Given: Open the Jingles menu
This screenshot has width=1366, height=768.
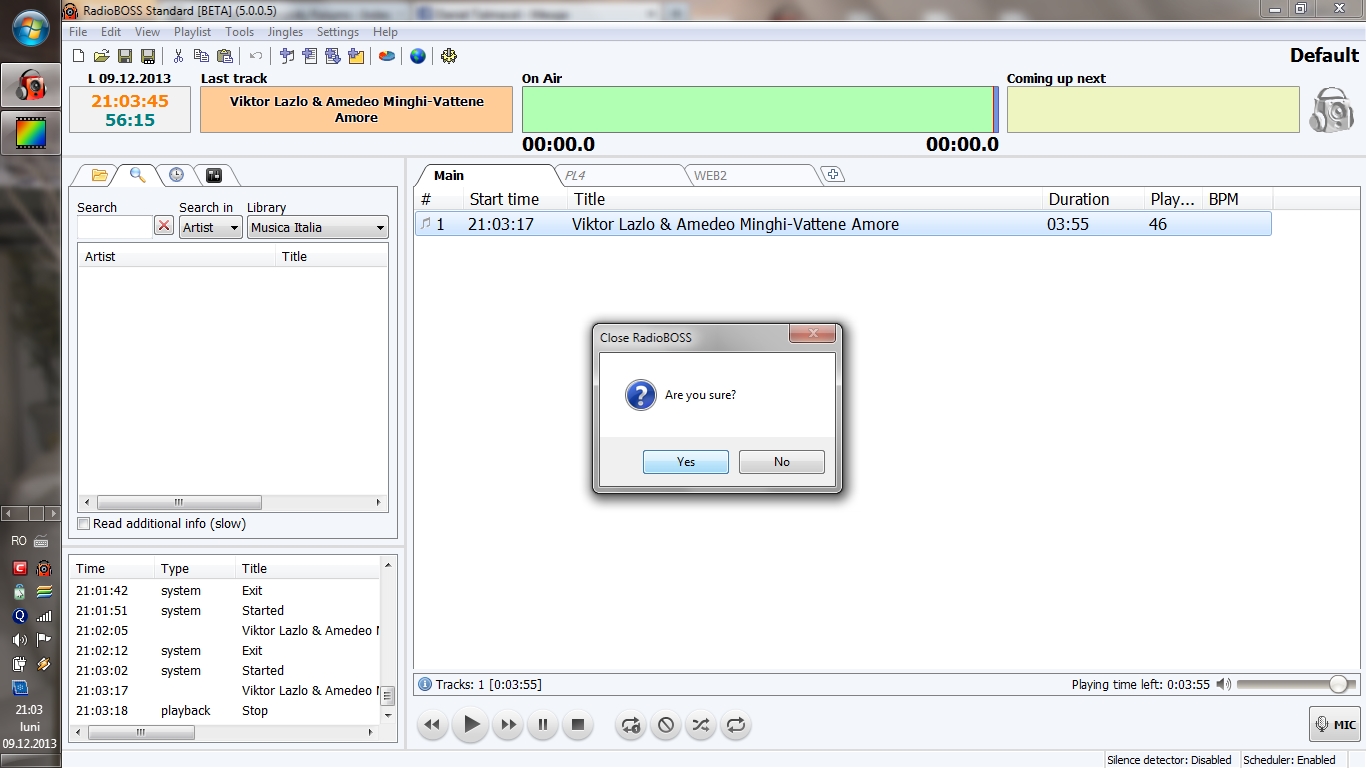Looking at the screenshot, I should 285,32.
